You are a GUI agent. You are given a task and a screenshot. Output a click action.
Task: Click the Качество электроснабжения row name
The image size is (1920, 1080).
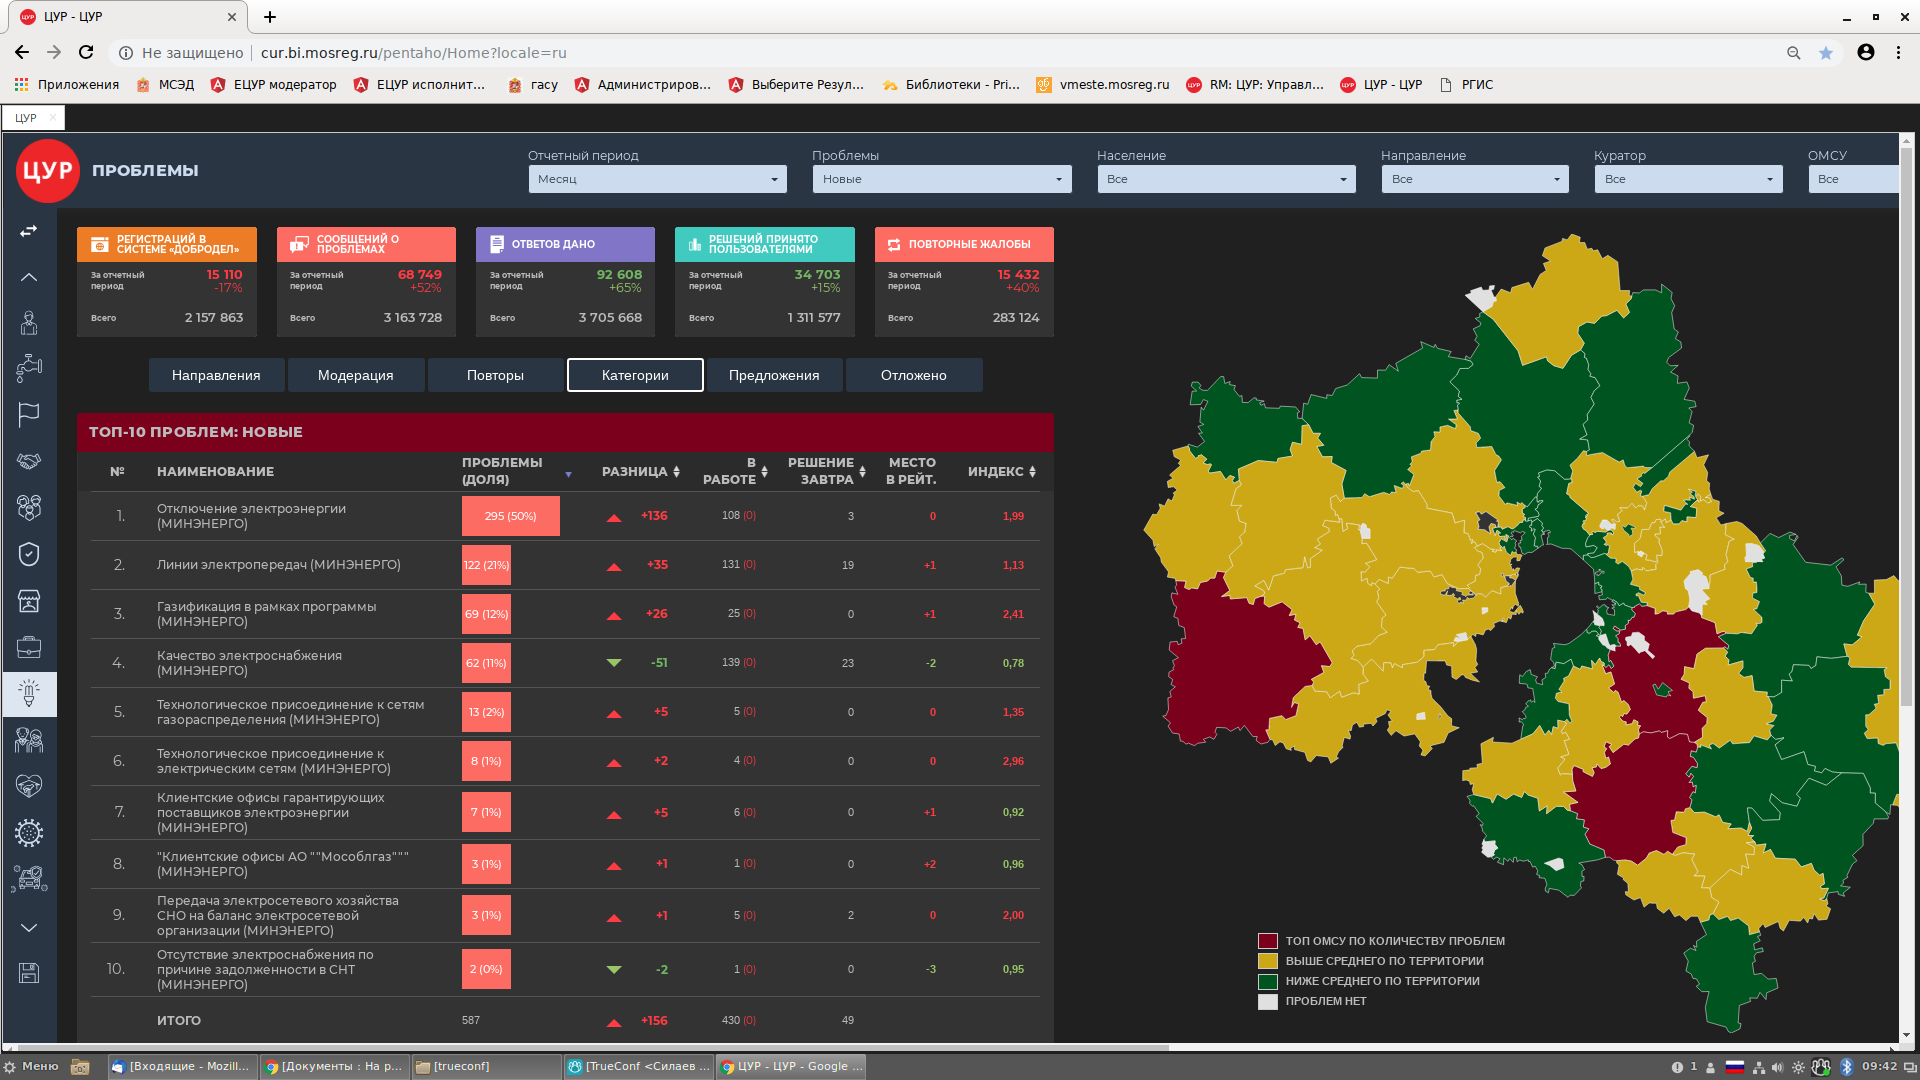[249, 663]
